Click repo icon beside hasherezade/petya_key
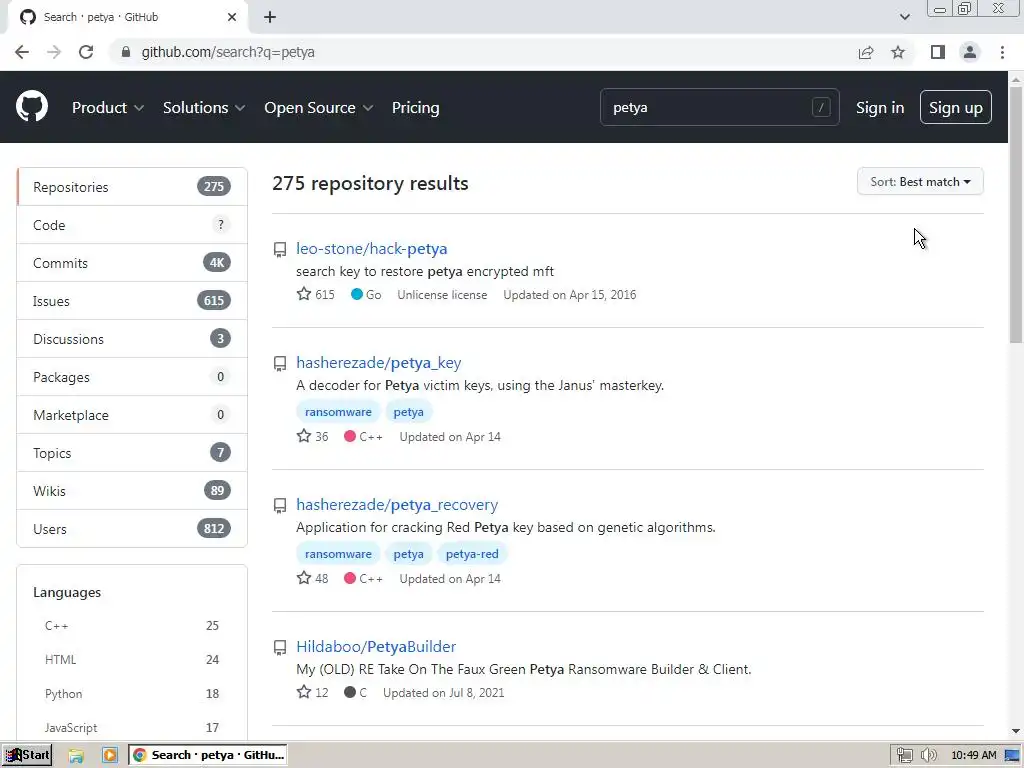Image resolution: width=1024 pixels, height=768 pixels. pos(280,363)
